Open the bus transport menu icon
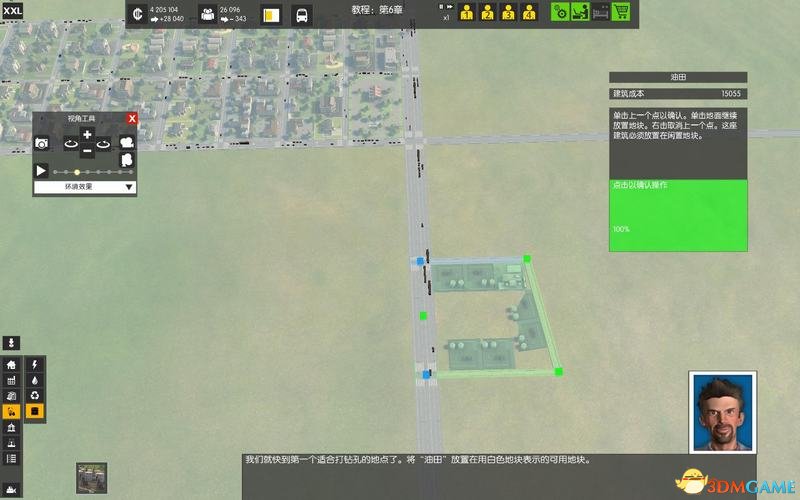 [302, 15]
